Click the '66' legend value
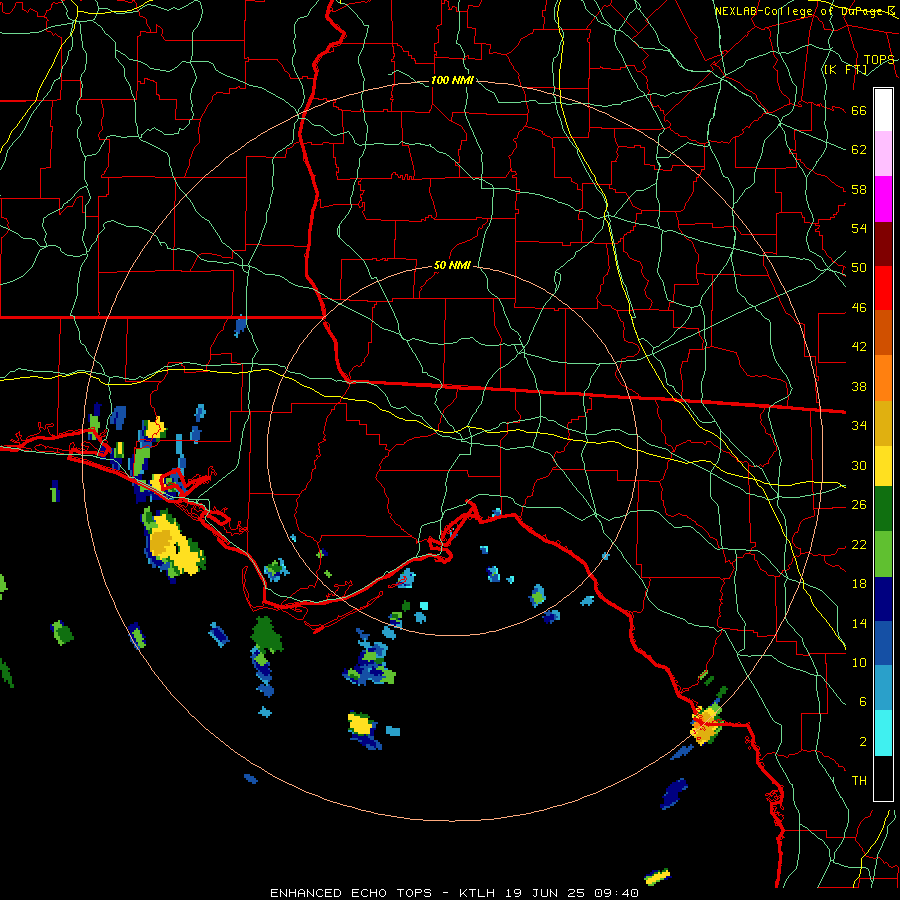This screenshot has width=900, height=900. [859, 110]
